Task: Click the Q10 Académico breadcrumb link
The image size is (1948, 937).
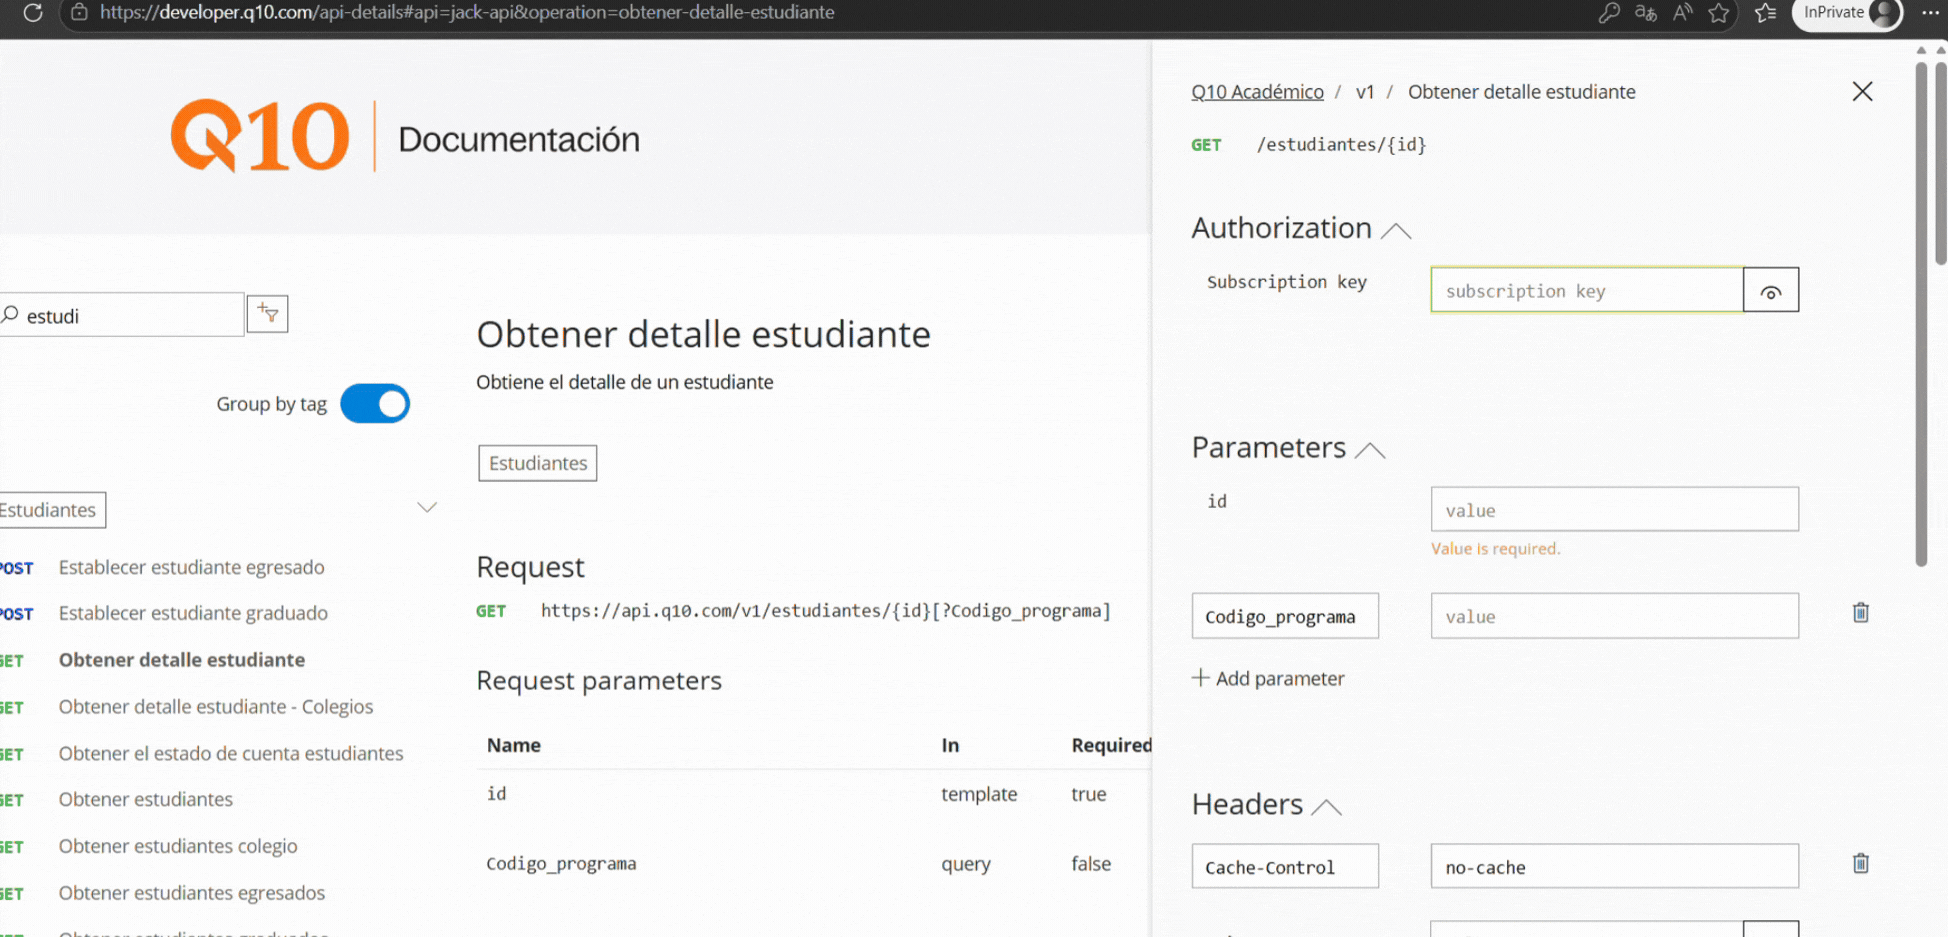Action: pos(1257,92)
